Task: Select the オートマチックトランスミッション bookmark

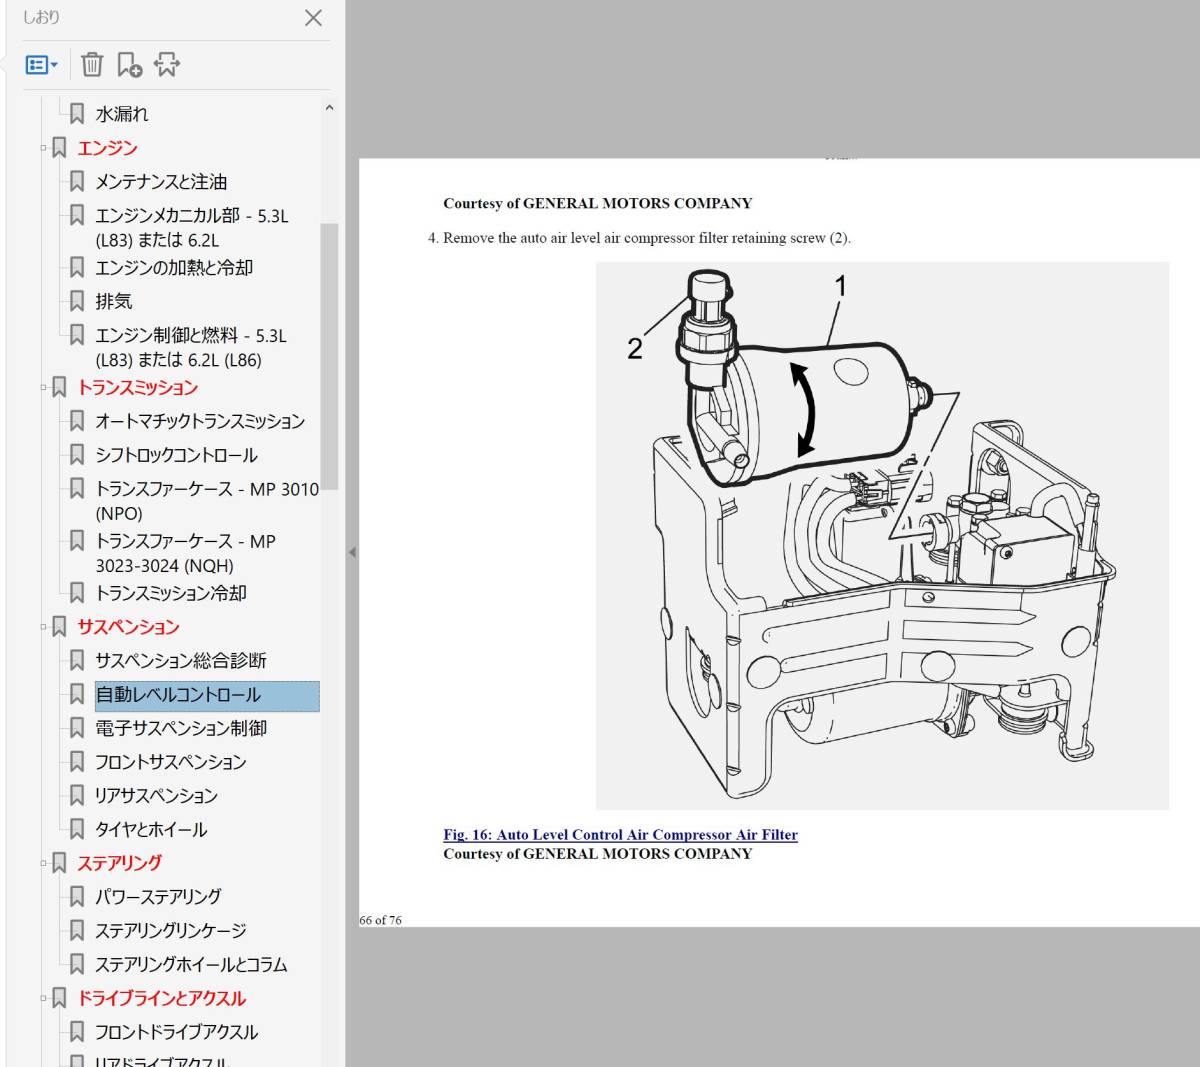Action: [199, 422]
